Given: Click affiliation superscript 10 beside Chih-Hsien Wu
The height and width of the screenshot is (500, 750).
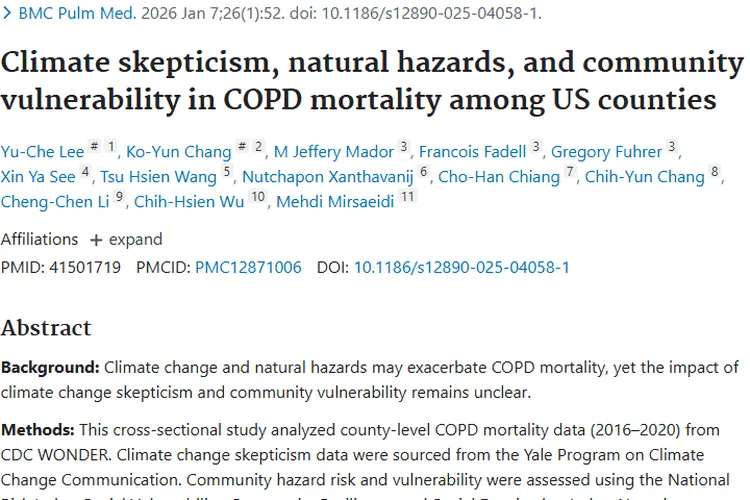Looking at the screenshot, I should [x=258, y=198].
